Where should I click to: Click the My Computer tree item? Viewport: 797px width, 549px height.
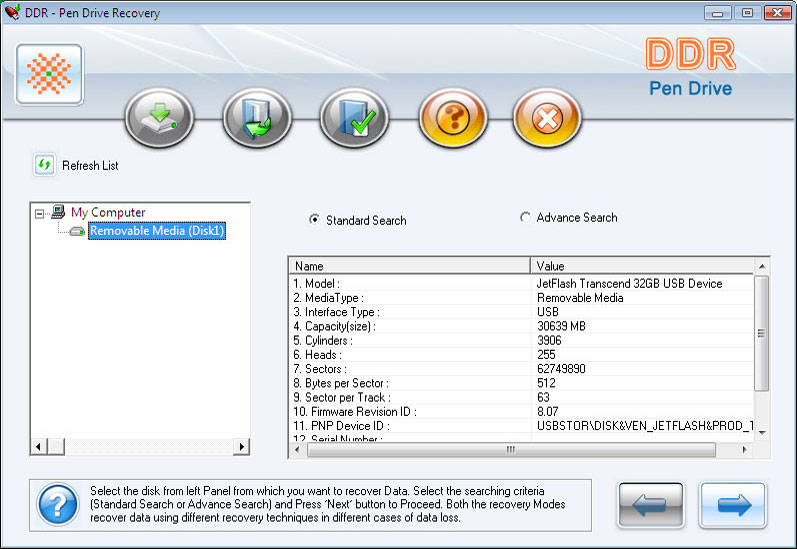click(x=108, y=212)
